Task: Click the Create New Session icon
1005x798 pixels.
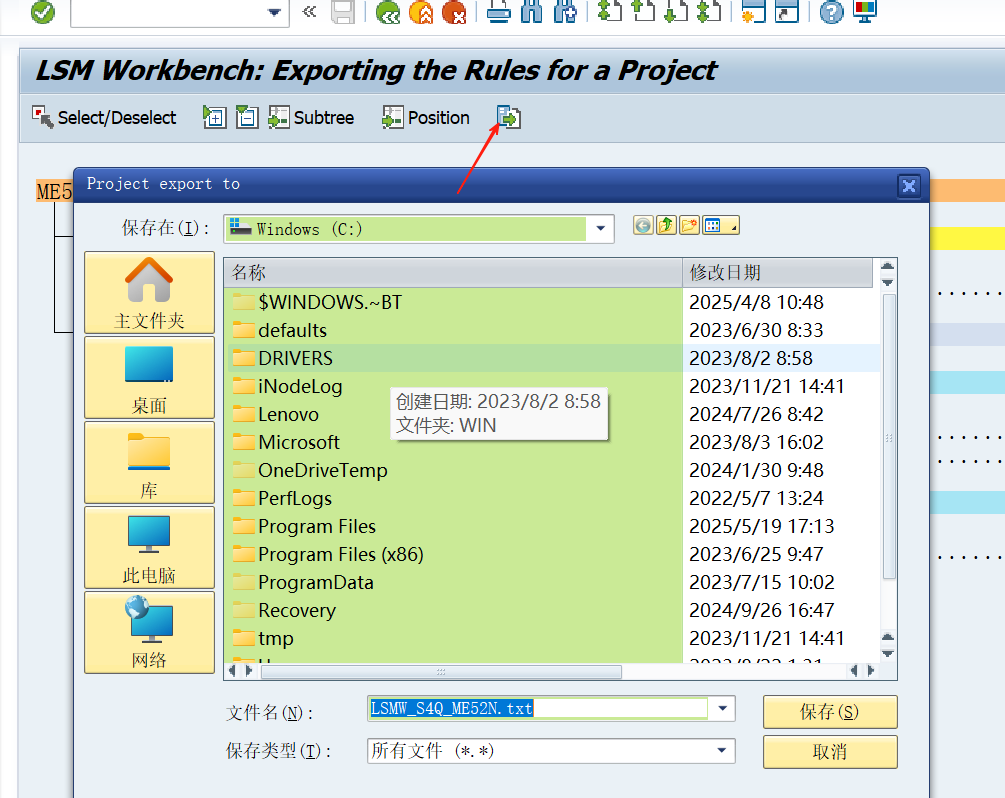Action: click(753, 12)
